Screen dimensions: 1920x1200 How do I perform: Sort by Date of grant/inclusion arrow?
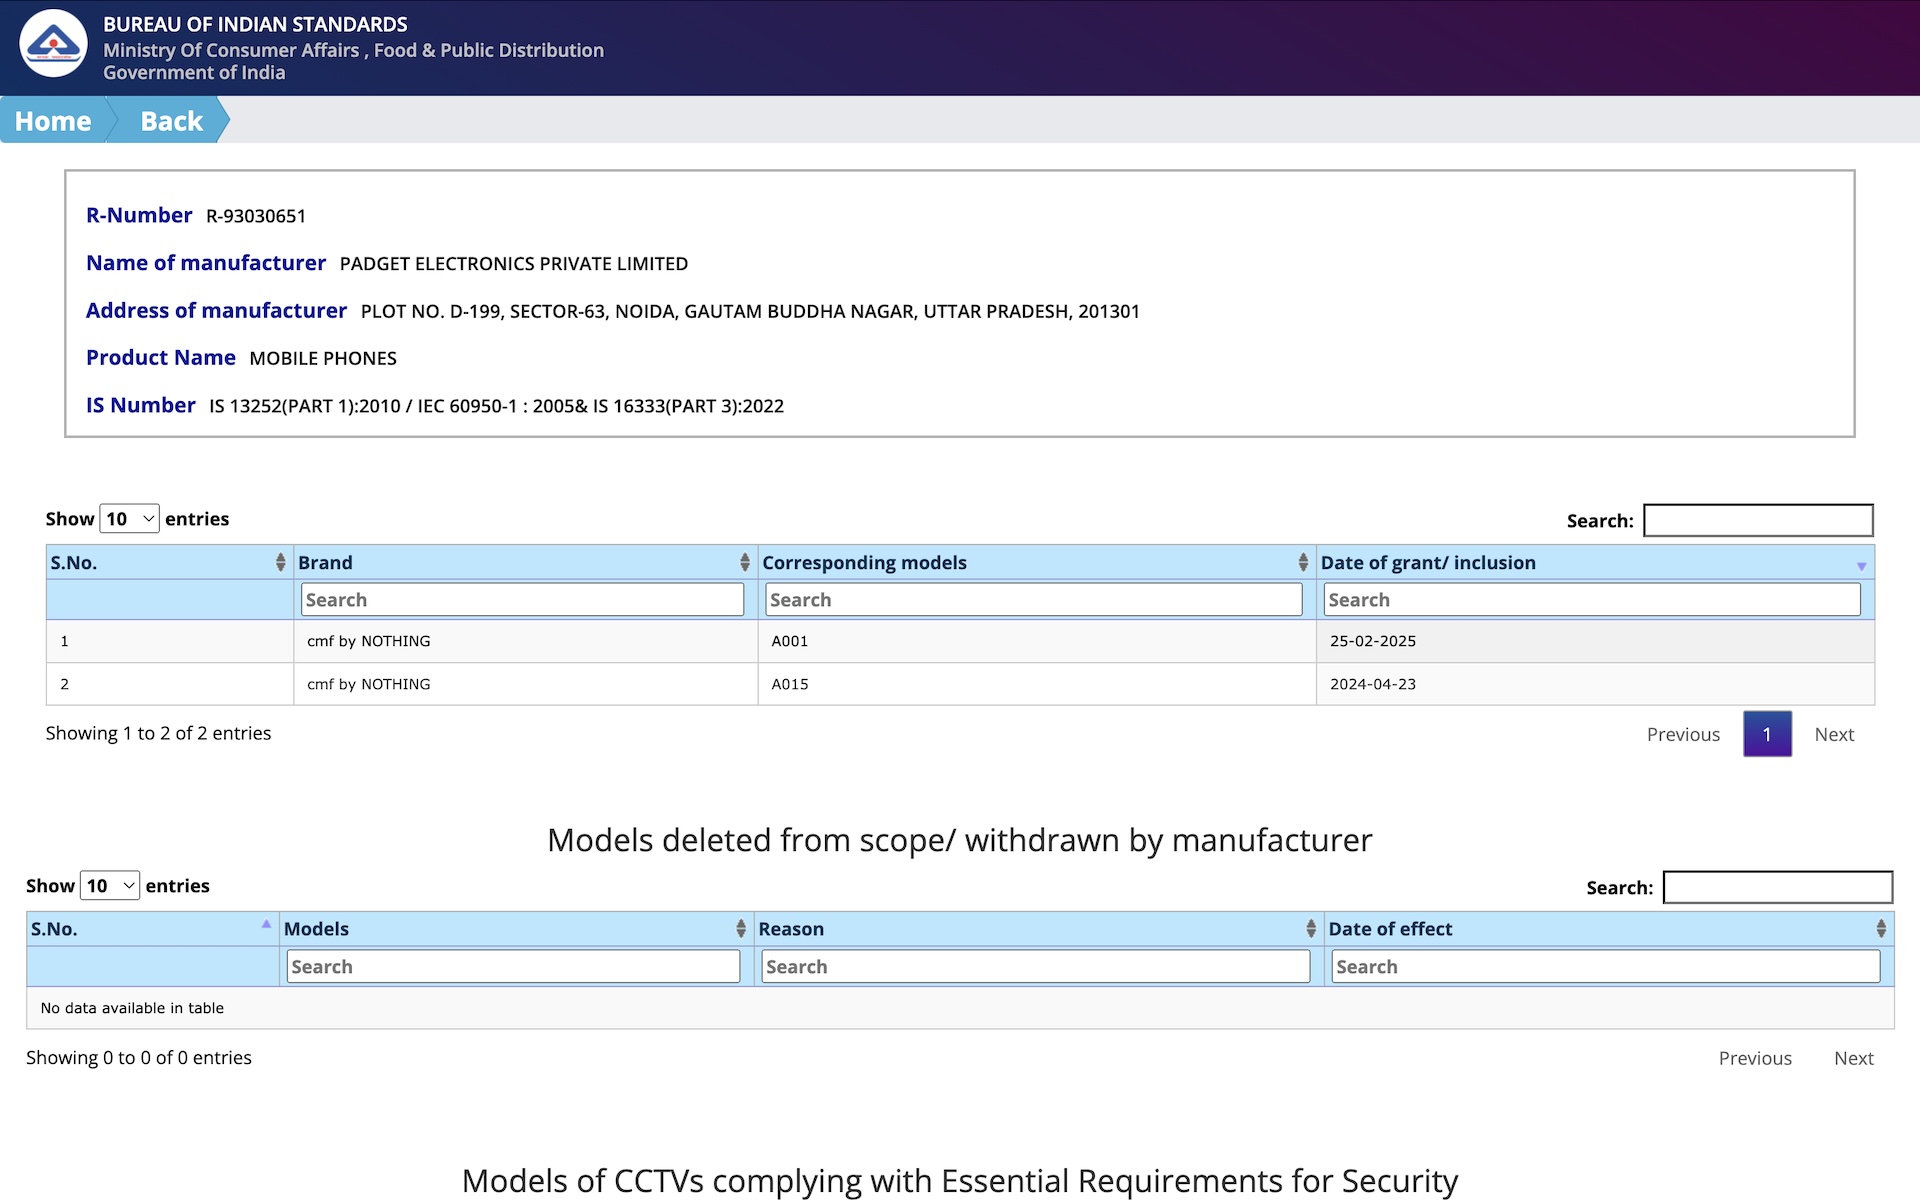tap(1861, 565)
